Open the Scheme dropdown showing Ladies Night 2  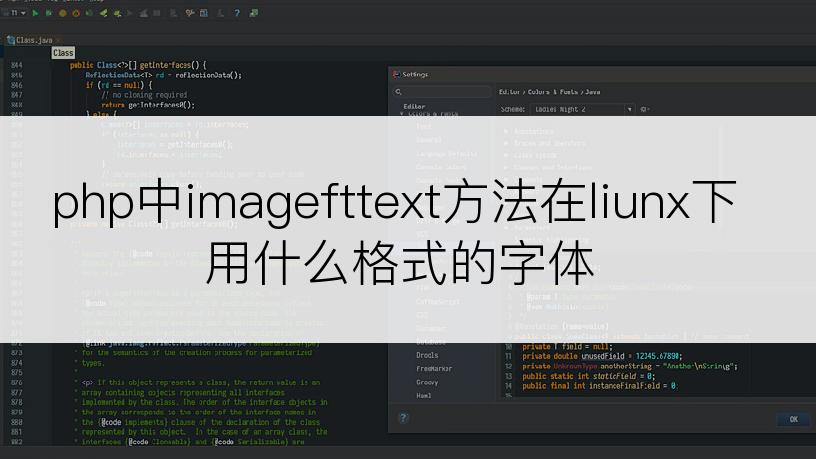(582, 109)
